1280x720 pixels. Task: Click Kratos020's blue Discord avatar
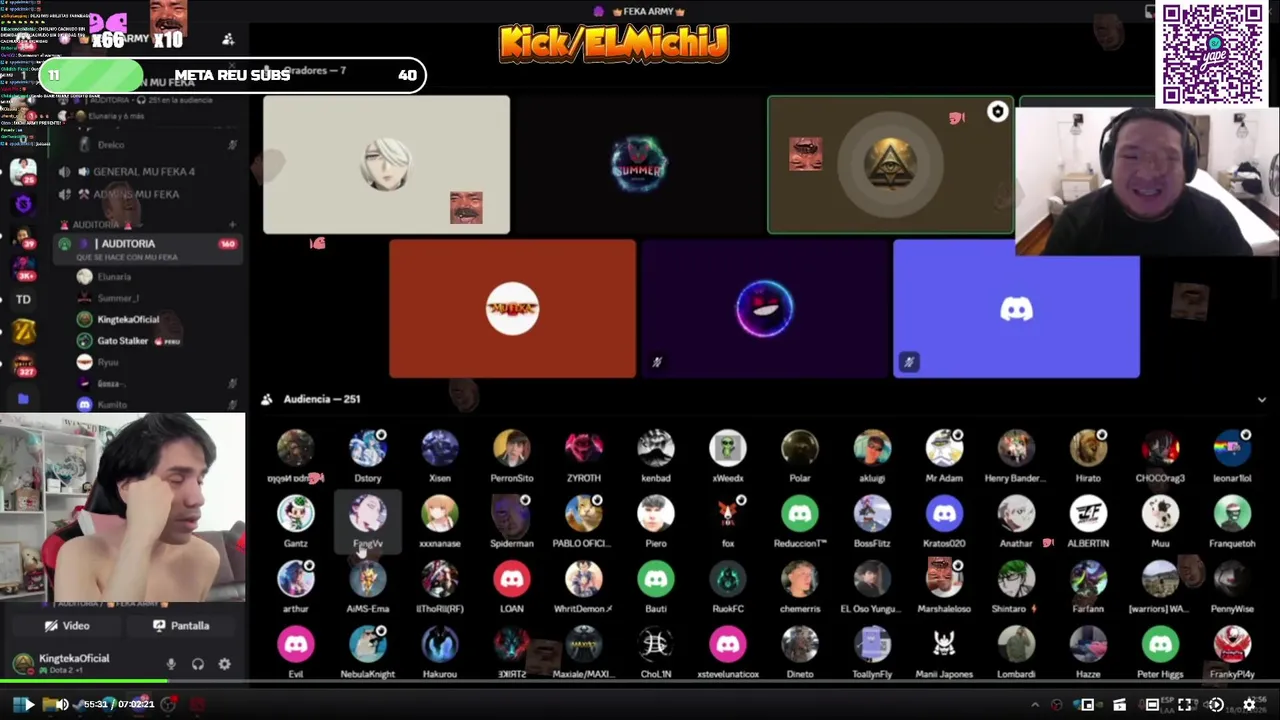(944, 514)
